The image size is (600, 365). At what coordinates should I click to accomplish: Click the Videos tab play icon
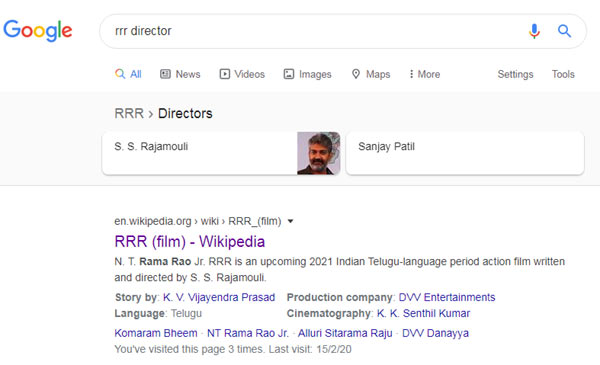coord(225,74)
